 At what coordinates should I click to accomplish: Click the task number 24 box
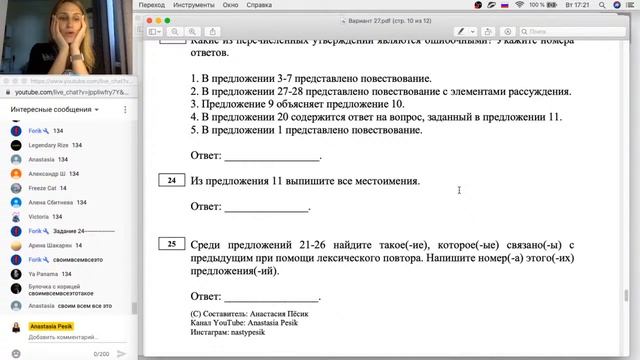coord(171,180)
